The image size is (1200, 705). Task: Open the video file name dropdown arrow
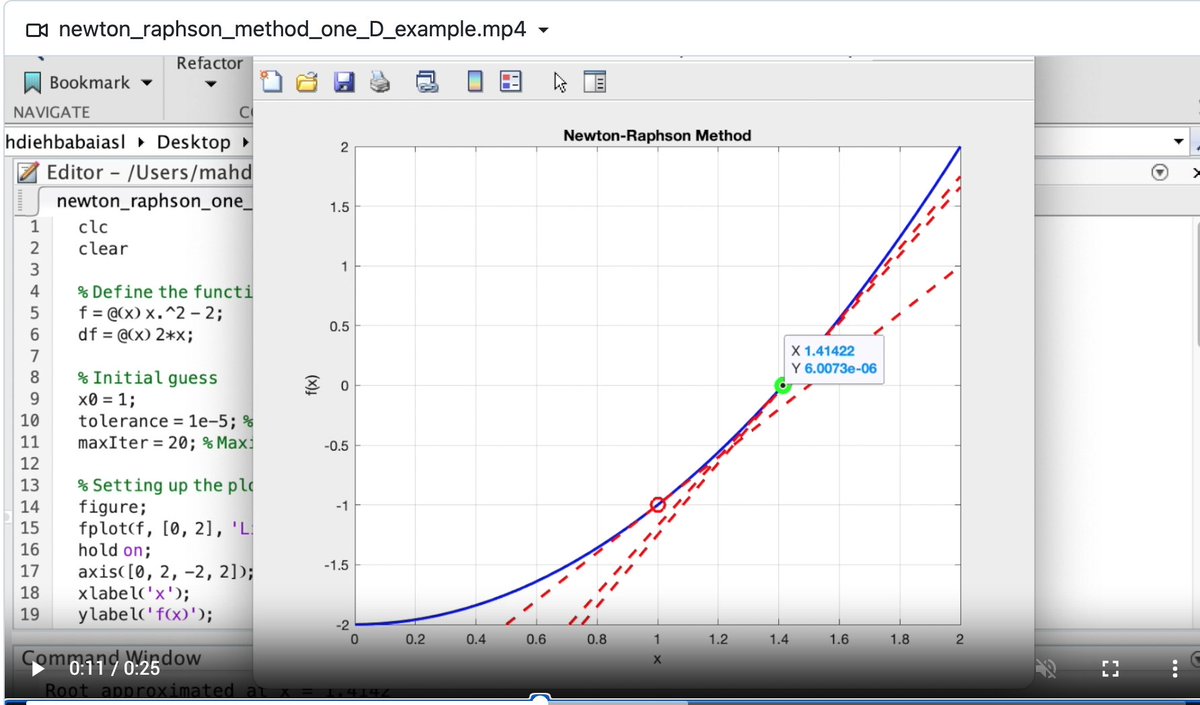[x=543, y=30]
